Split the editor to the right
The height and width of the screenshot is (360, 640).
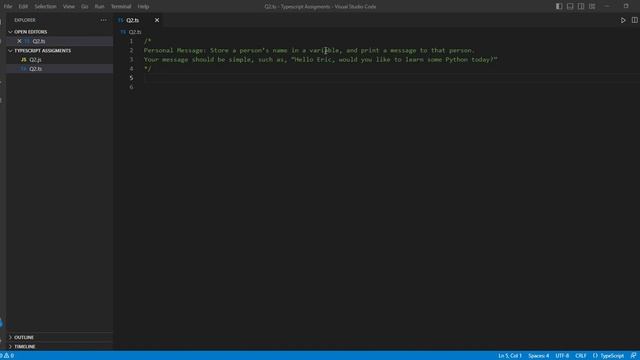[x=634, y=20]
